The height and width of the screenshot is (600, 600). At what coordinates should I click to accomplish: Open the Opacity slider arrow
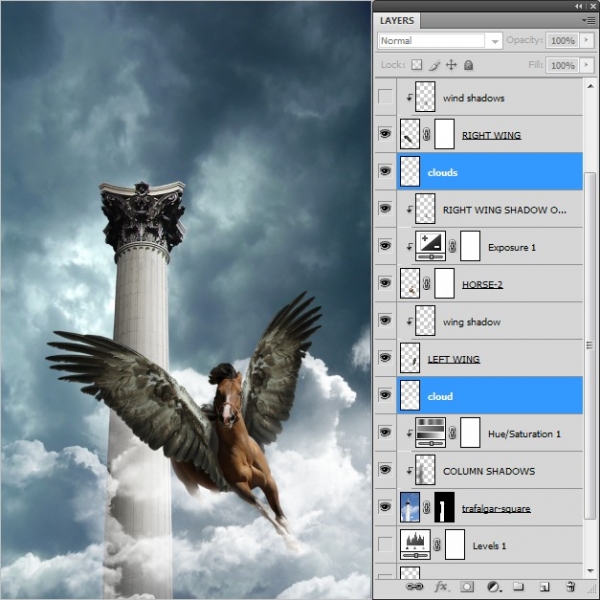tap(586, 40)
